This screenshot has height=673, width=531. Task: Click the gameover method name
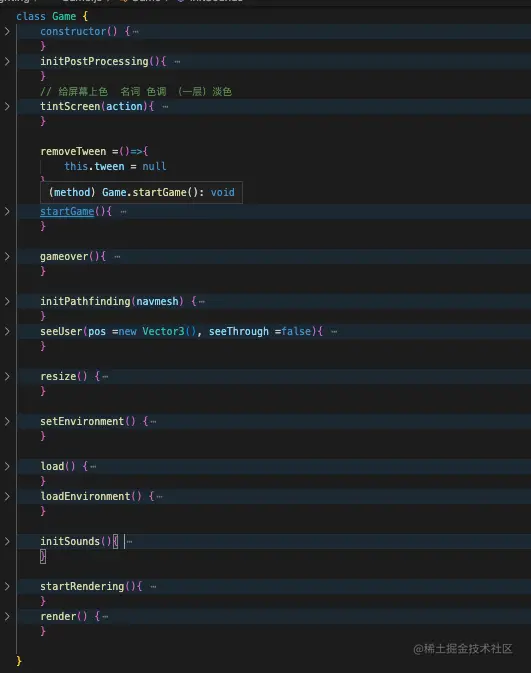(64, 257)
